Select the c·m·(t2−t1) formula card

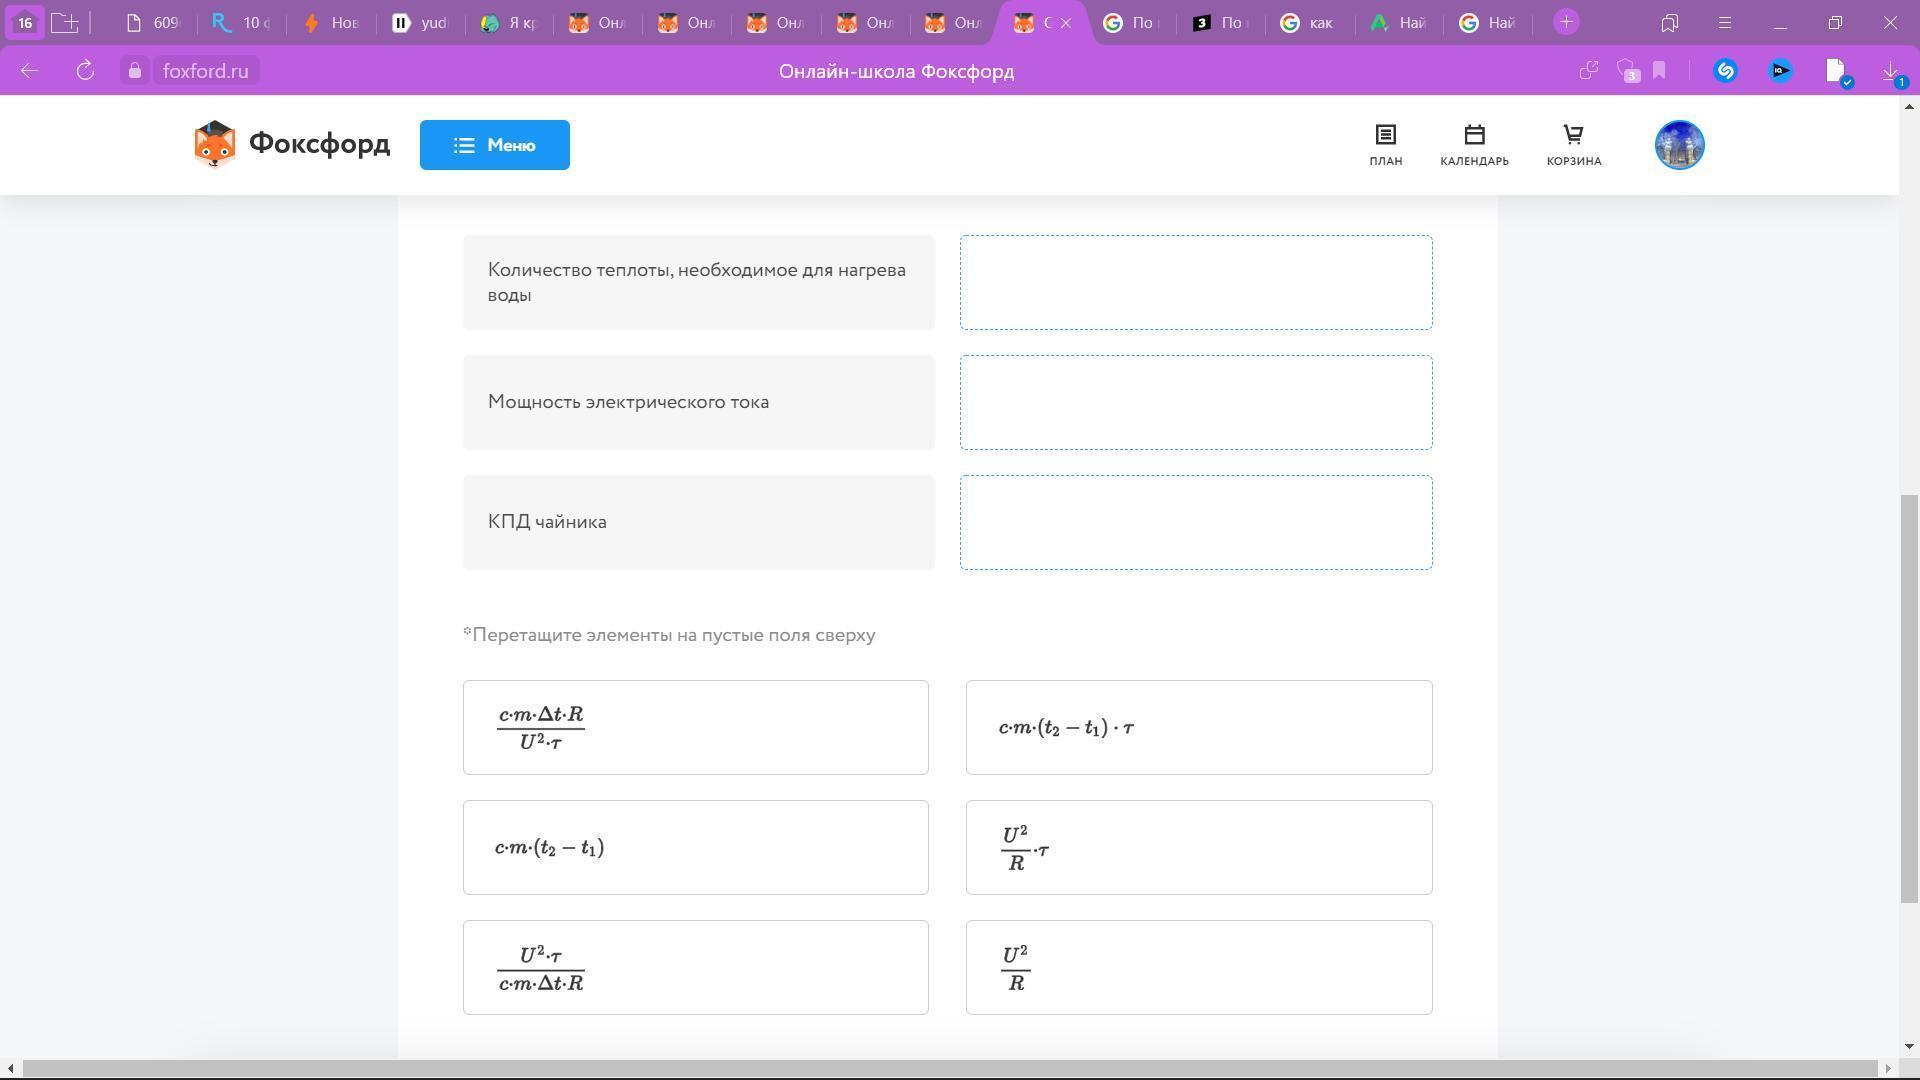[695, 847]
